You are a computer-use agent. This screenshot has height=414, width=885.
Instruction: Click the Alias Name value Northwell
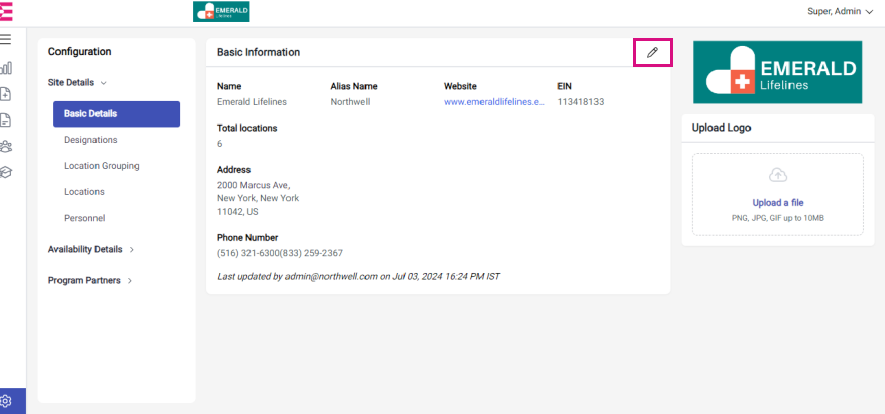click(x=351, y=102)
